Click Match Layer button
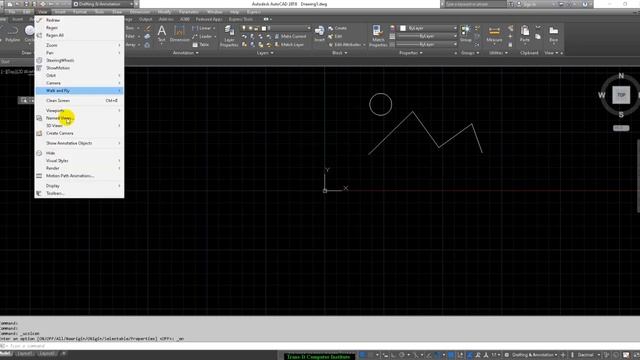Viewport: 640px width, 360px height. pos(289,44)
